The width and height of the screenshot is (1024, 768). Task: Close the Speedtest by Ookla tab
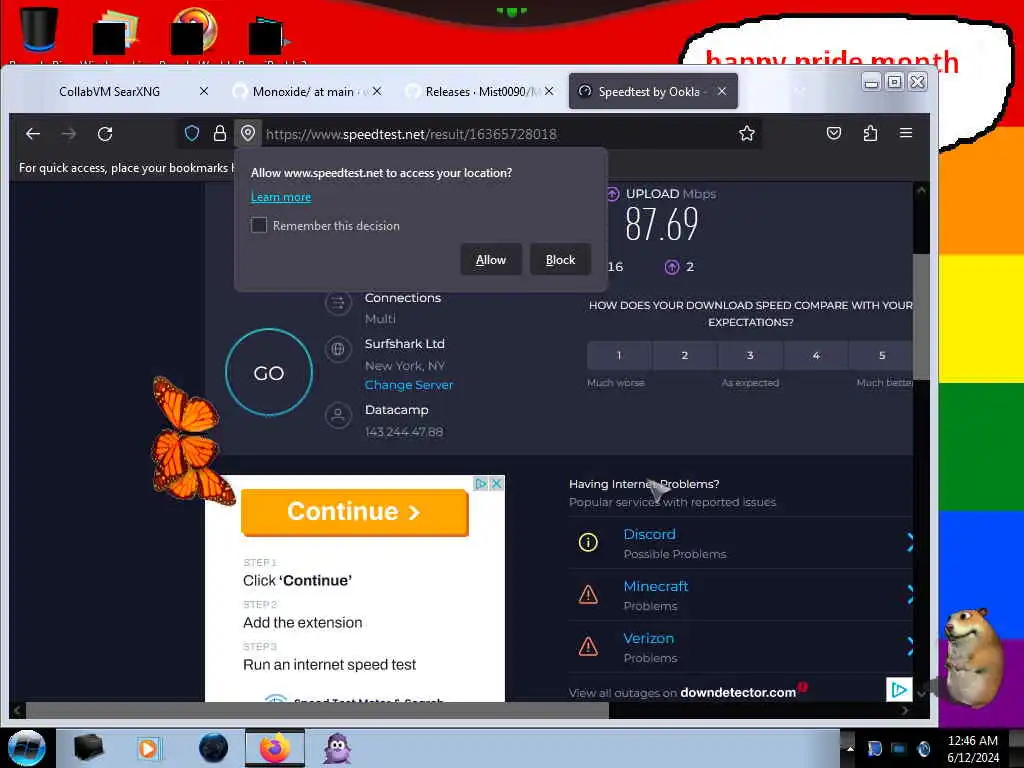722,91
